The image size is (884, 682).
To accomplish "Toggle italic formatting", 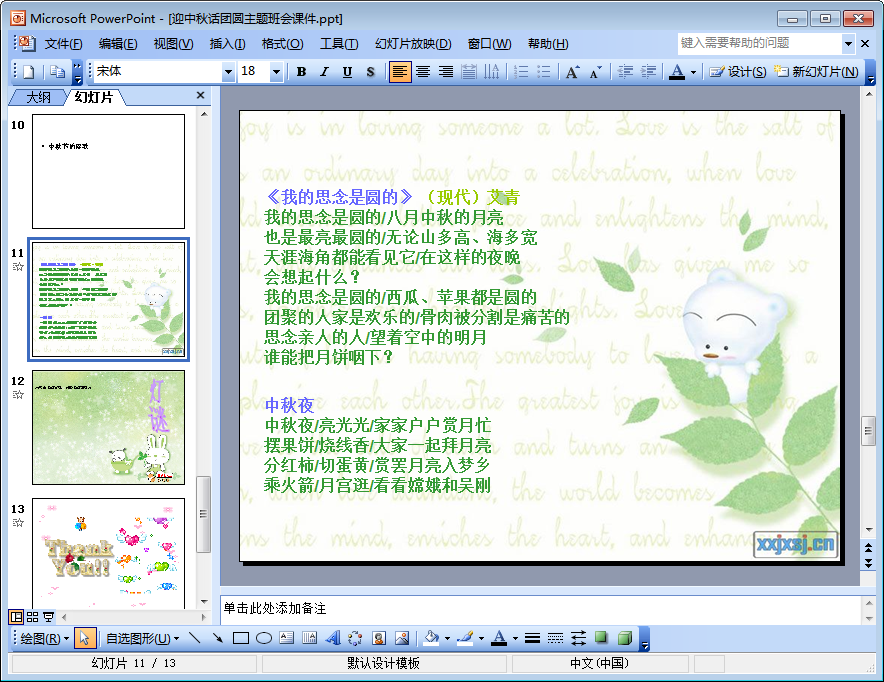I will point(324,72).
